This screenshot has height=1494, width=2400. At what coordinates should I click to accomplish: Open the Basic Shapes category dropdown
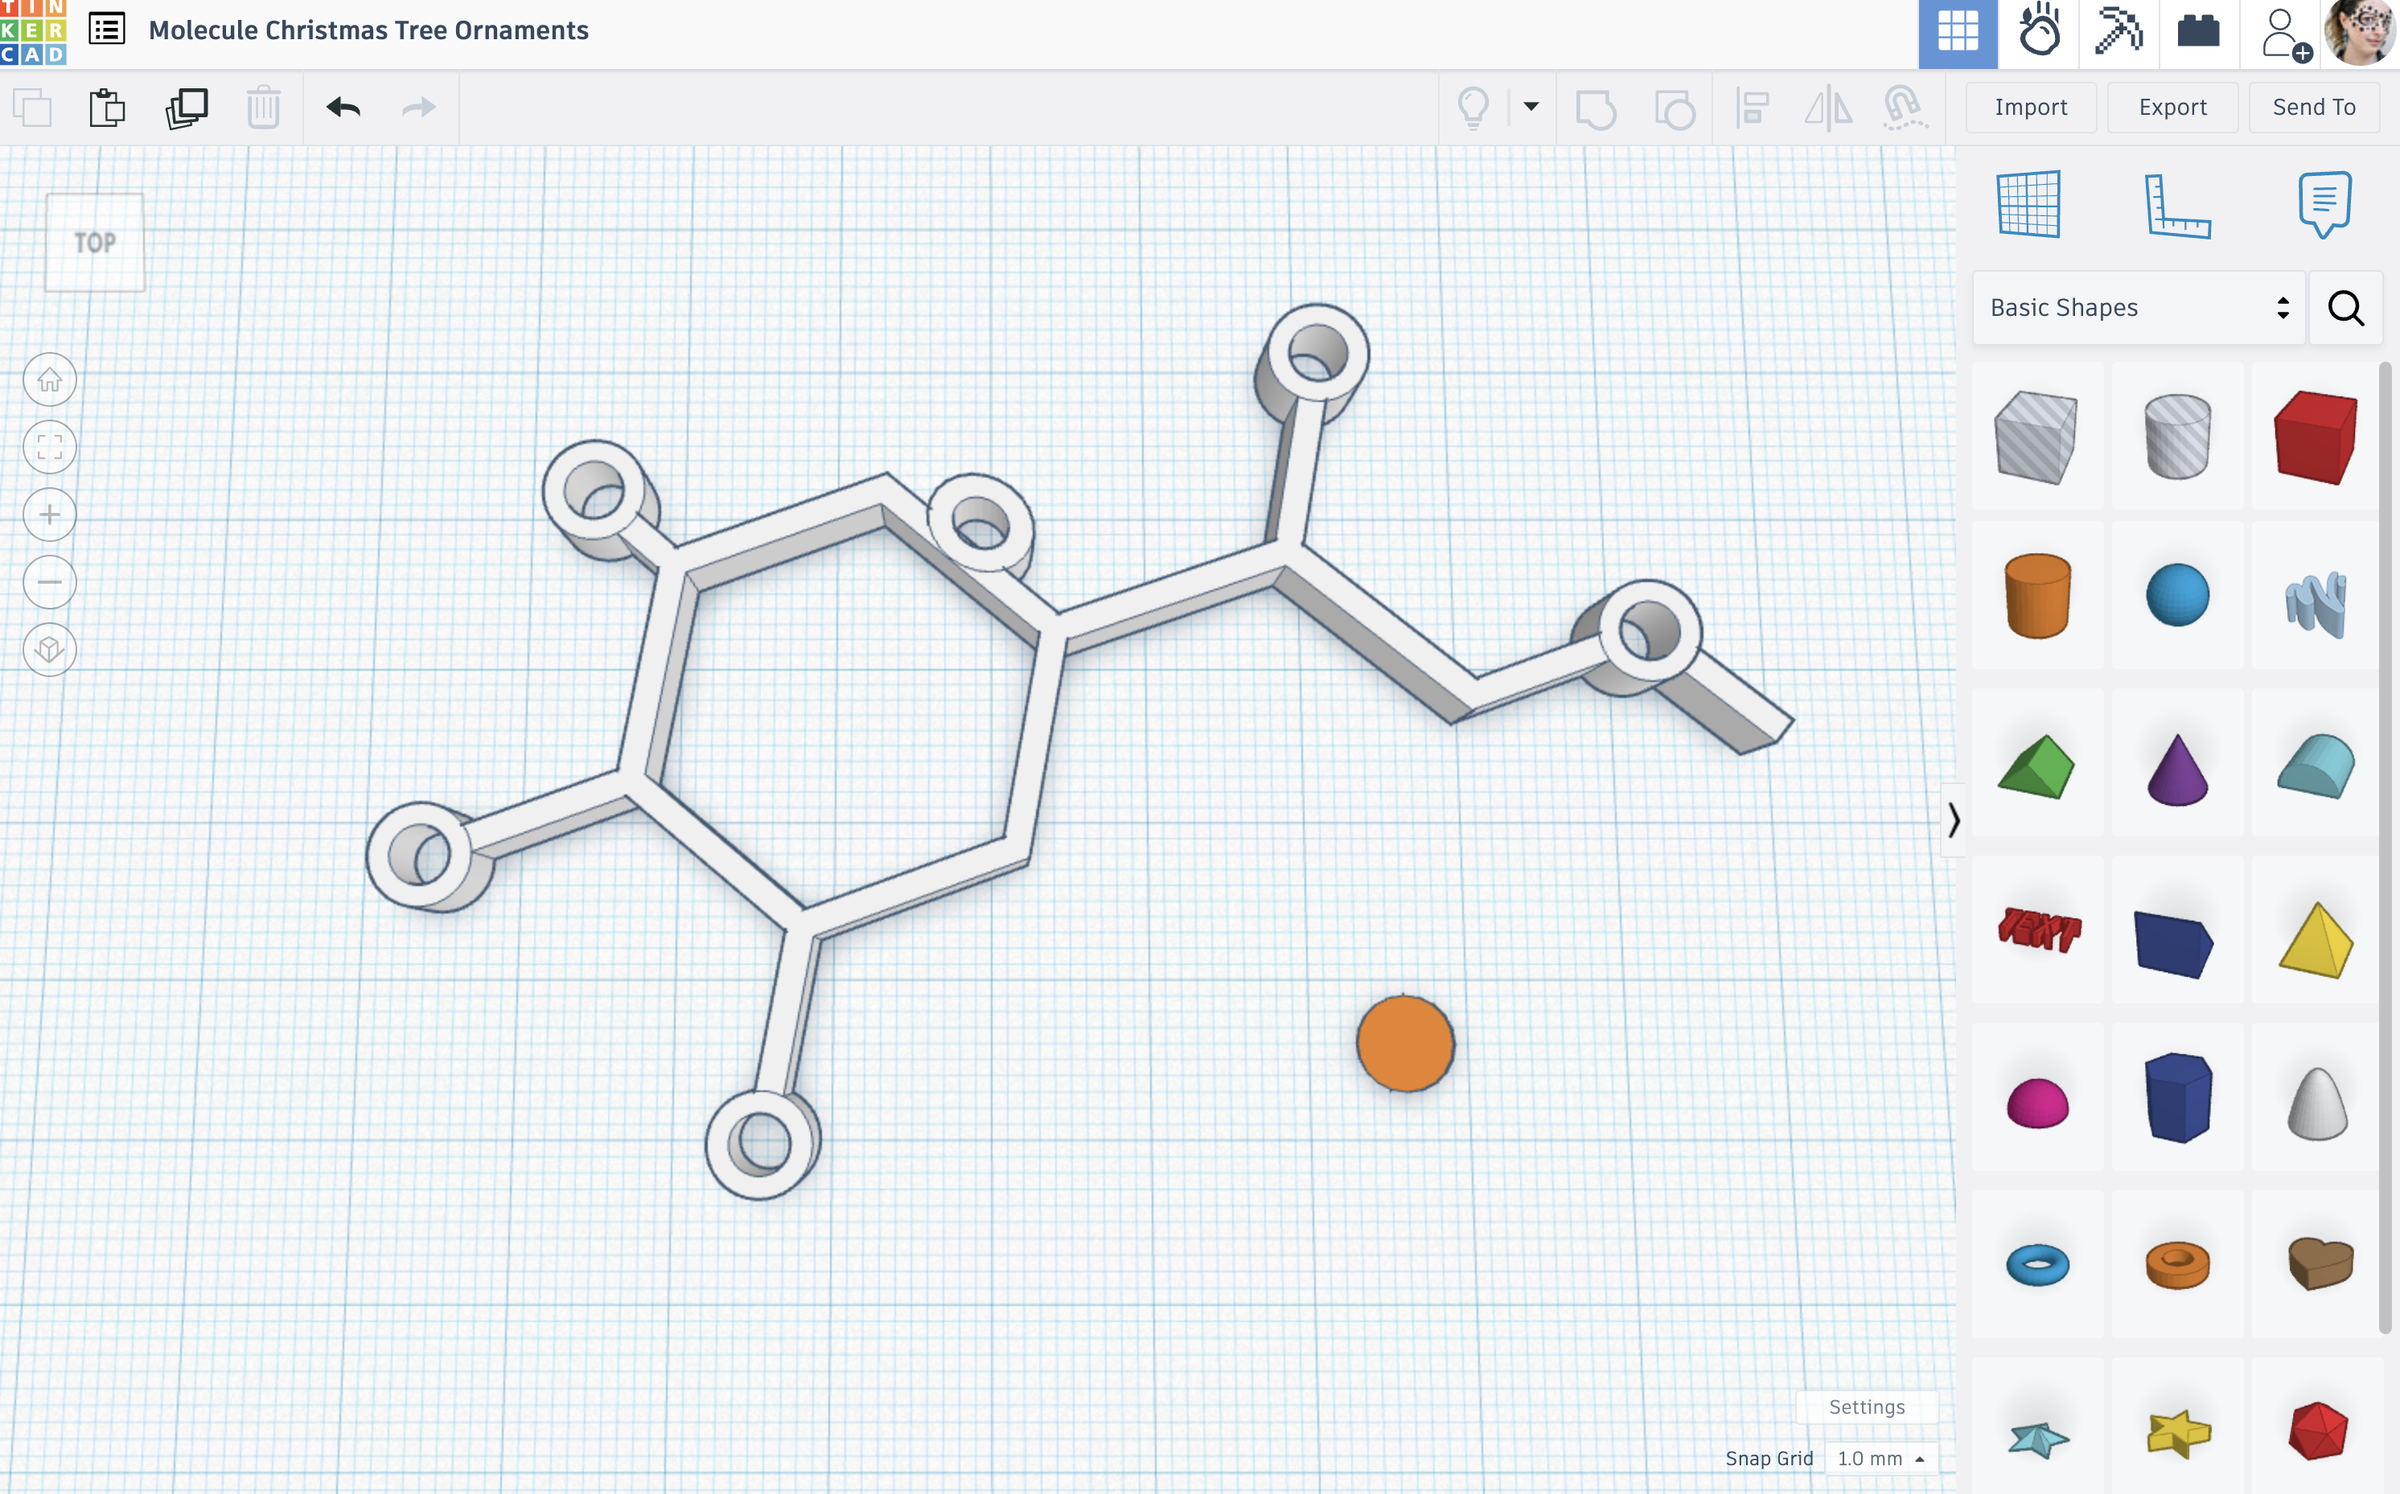2135,307
